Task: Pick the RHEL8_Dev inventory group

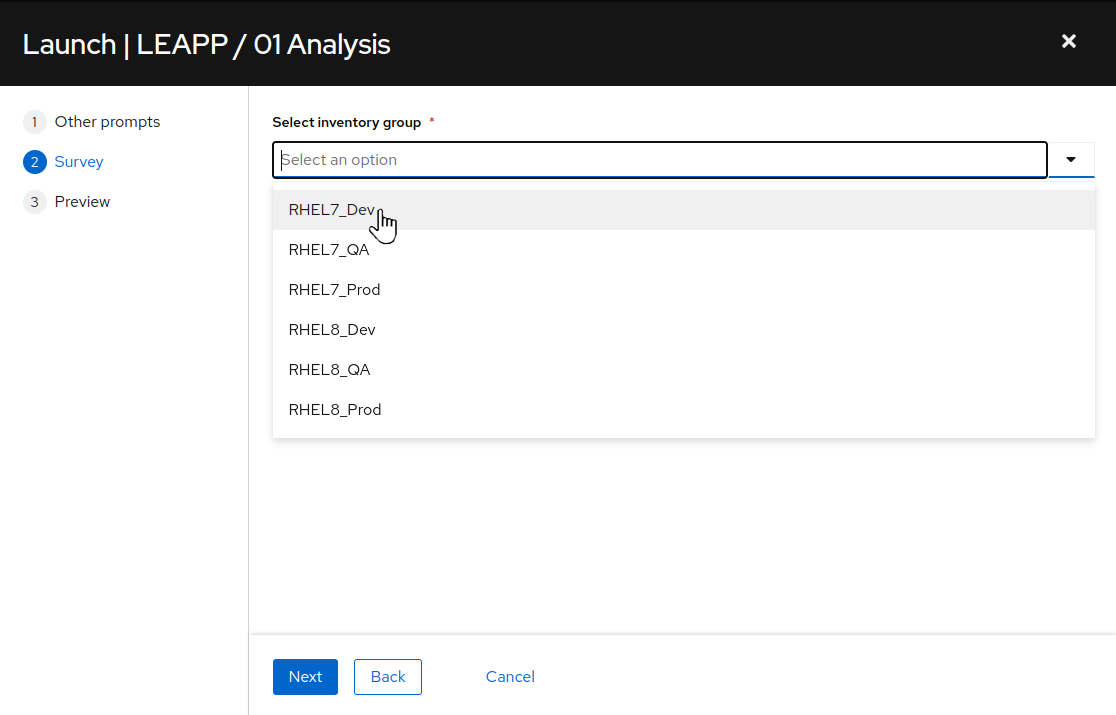Action: tap(683, 329)
